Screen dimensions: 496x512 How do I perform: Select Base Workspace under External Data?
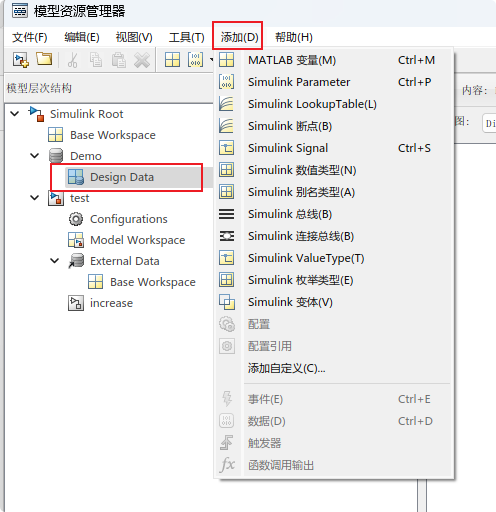[153, 282]
